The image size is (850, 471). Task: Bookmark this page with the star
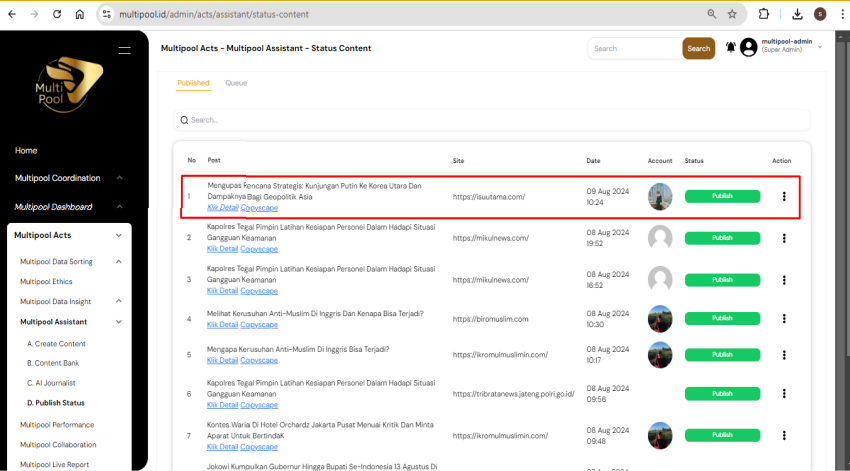pos(732,14)
